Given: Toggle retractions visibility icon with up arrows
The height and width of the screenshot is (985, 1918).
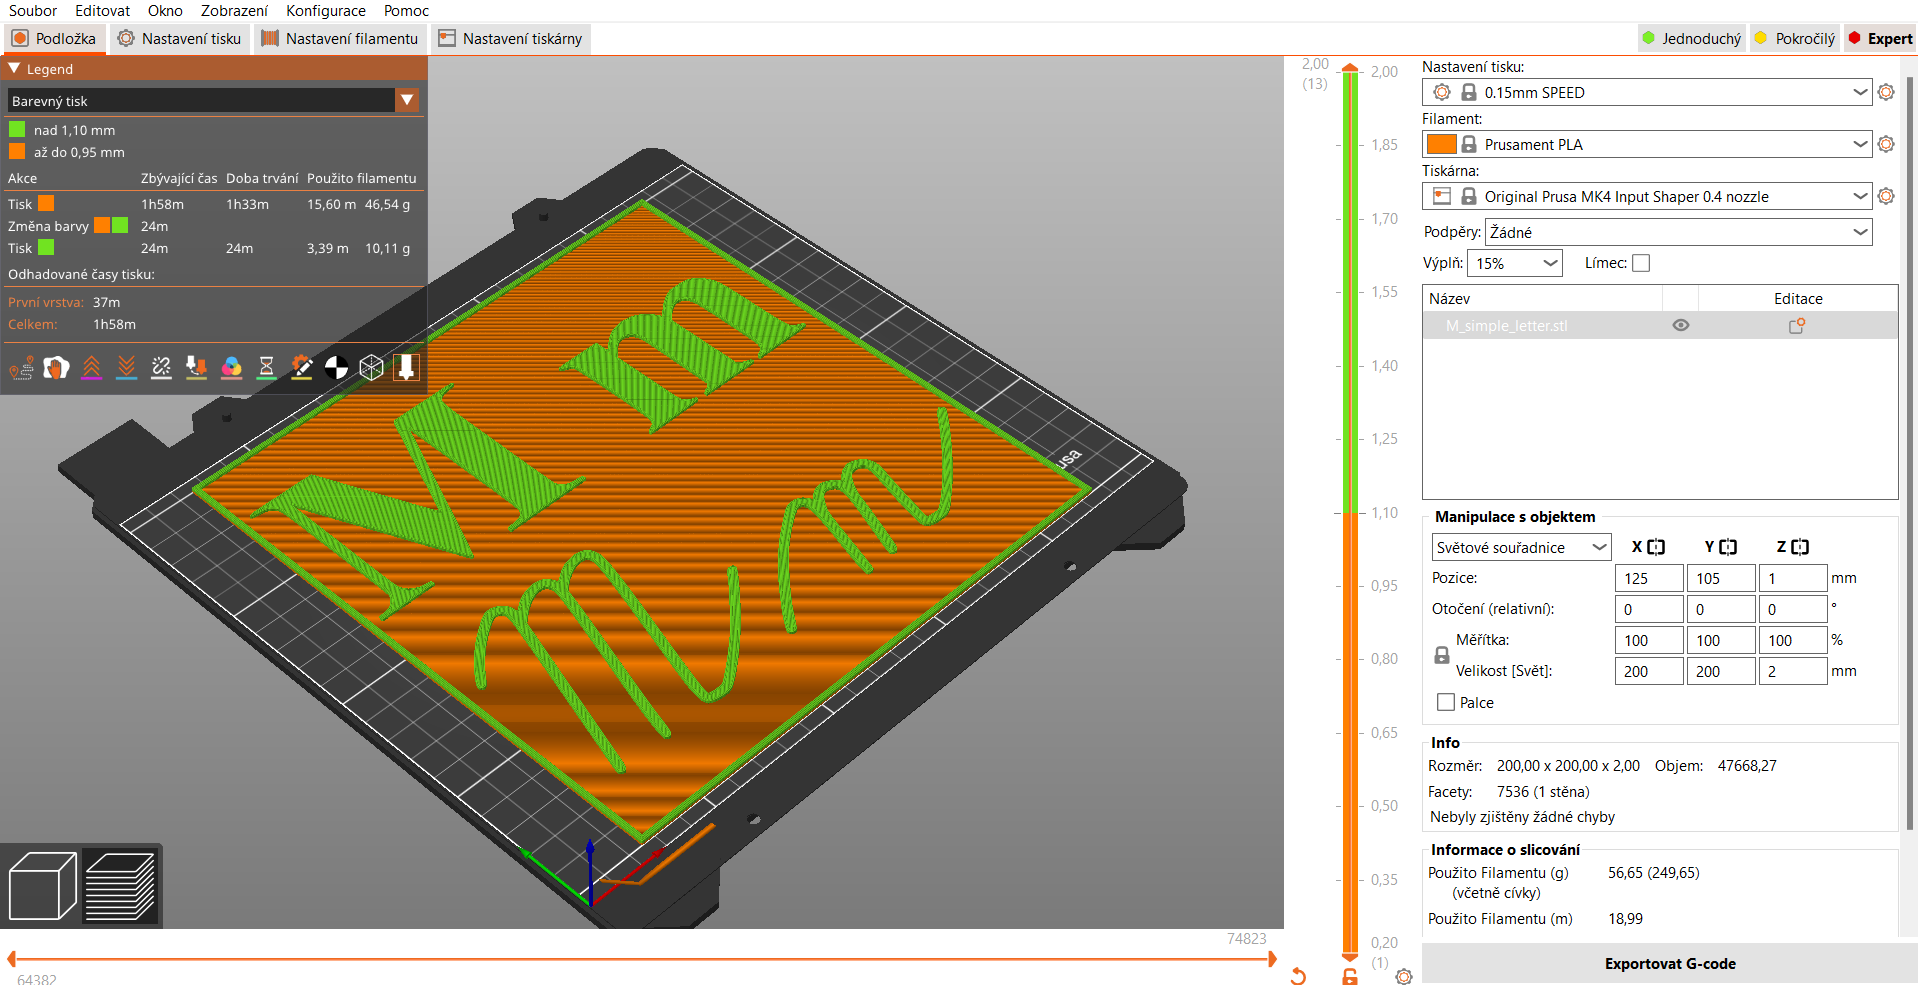Looking at the screenshot, I should pos(91,368).
